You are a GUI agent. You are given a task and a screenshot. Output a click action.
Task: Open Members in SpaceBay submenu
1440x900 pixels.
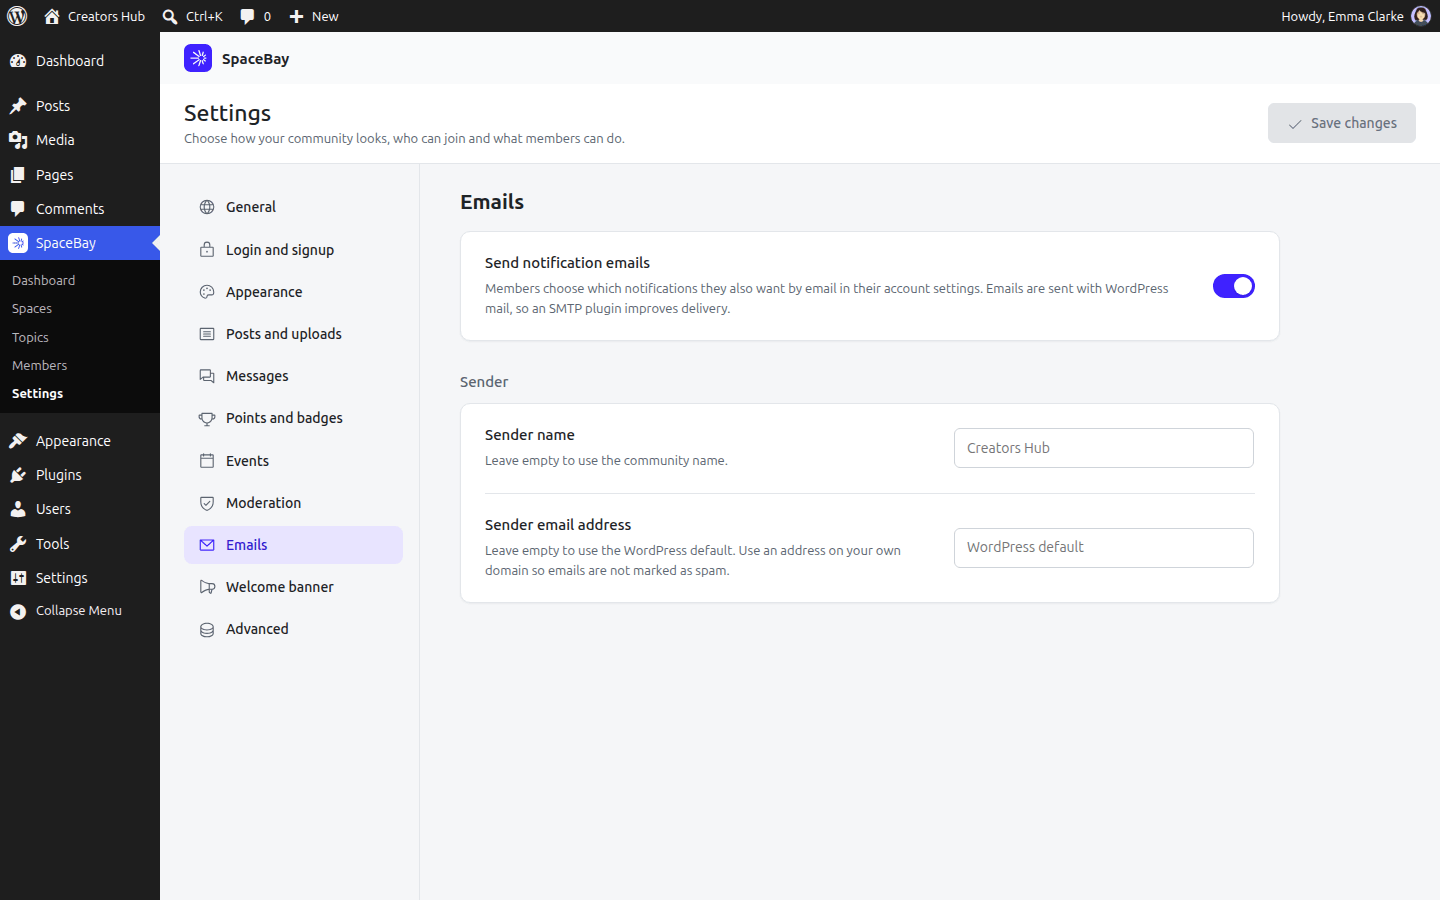[80, 365]
